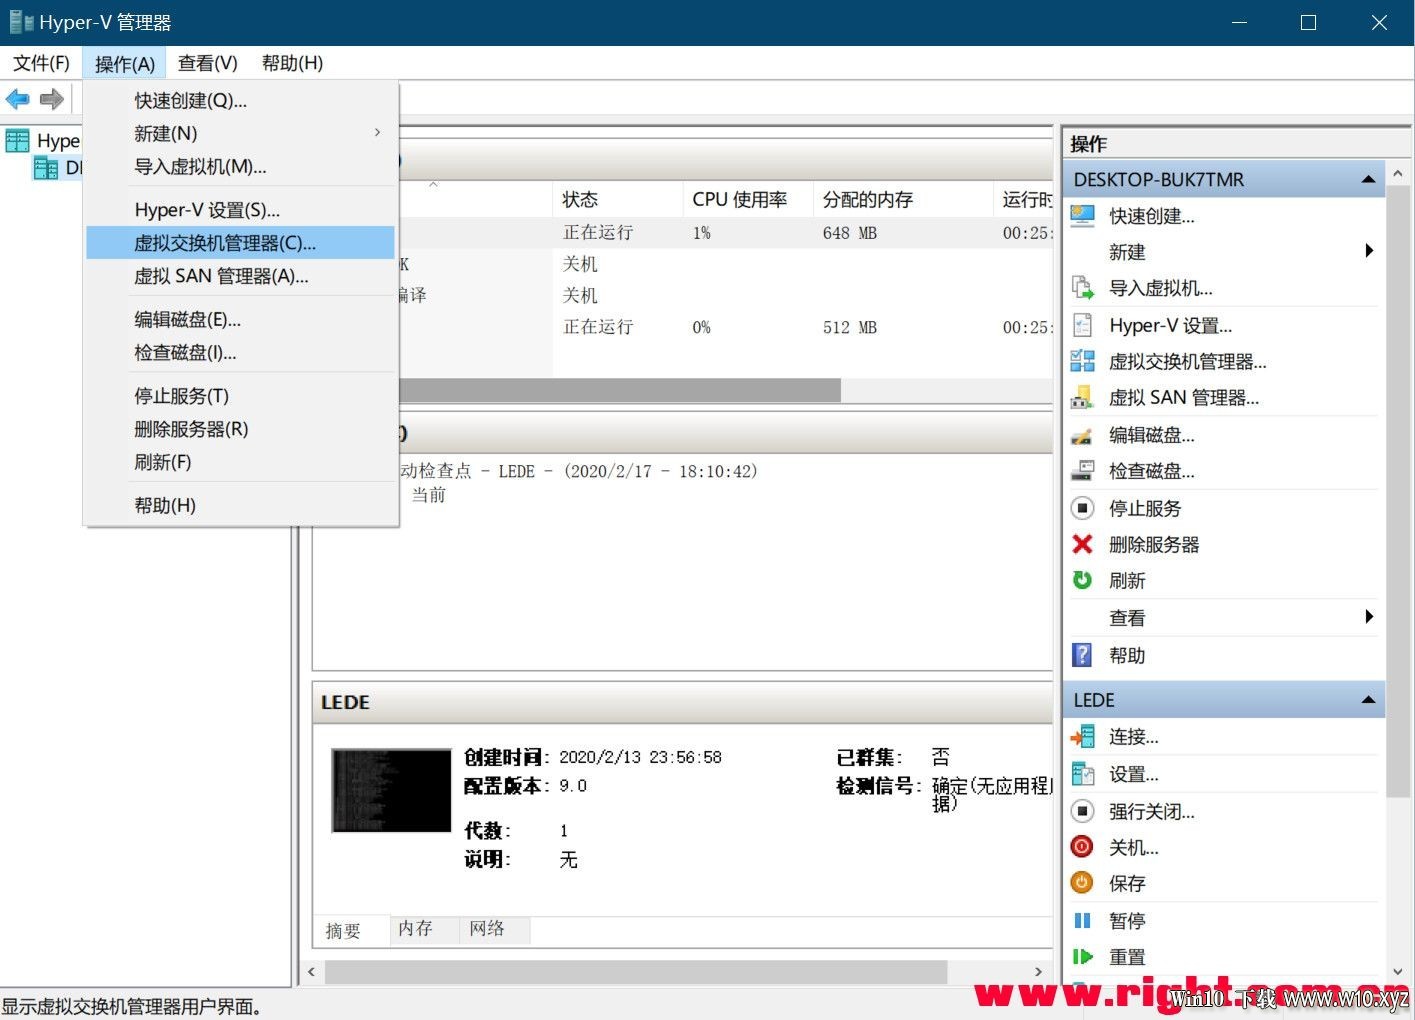This screenshot has height=1020, width=1415.
Task: Expand 新建(N) submenu arrow in menu
Action: coord(377,132)
